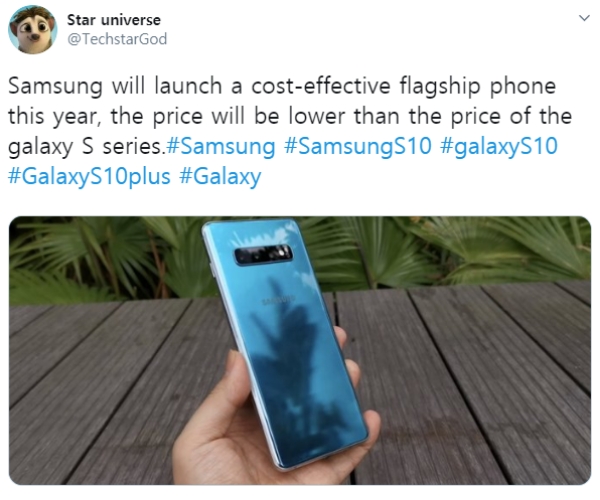Image resolution: width=600 pixels, height=500 pixels.
Task: Click the phone's rear camera module
Action: (x=263, y=254)
